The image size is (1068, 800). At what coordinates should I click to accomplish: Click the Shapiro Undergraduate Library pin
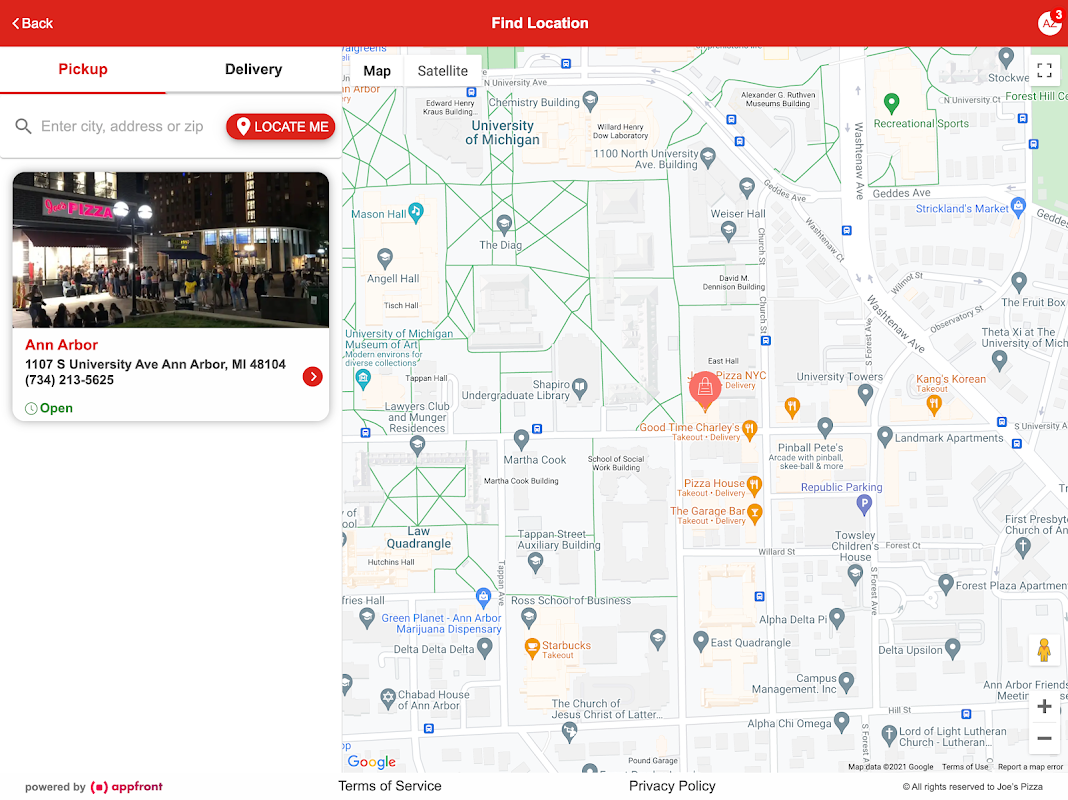[580, 387]
